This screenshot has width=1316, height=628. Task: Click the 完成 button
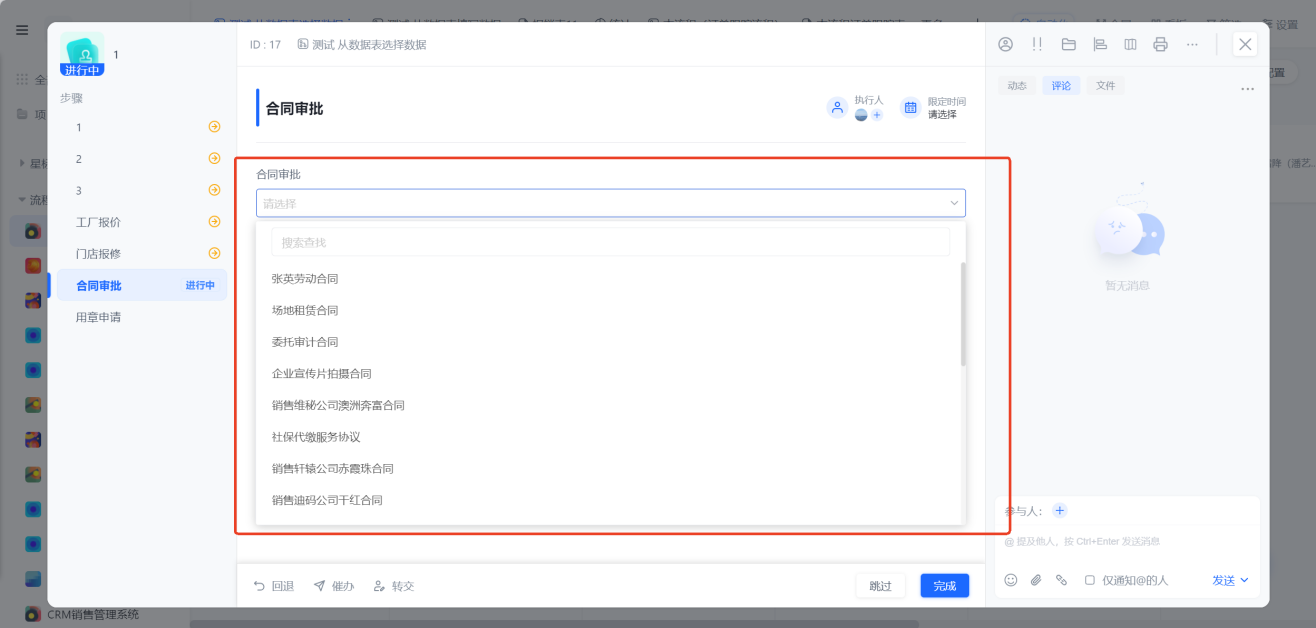click(945, 586)
